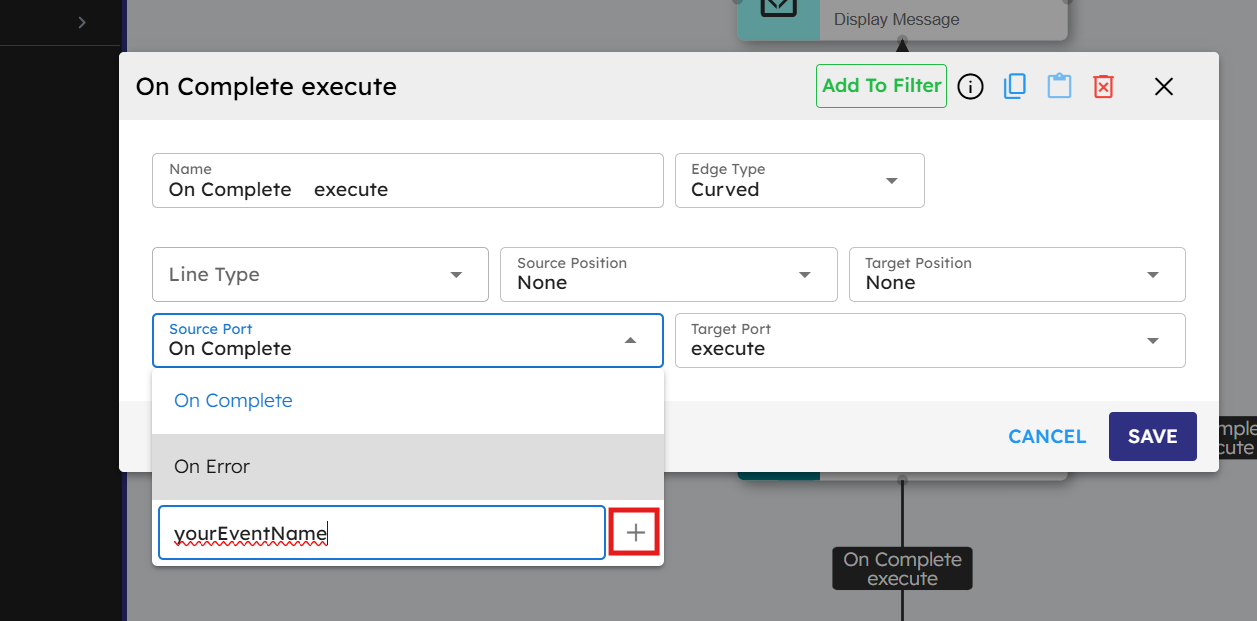Click the Display Message node icon
The image size is (1257, 621).
pos(778,10)
